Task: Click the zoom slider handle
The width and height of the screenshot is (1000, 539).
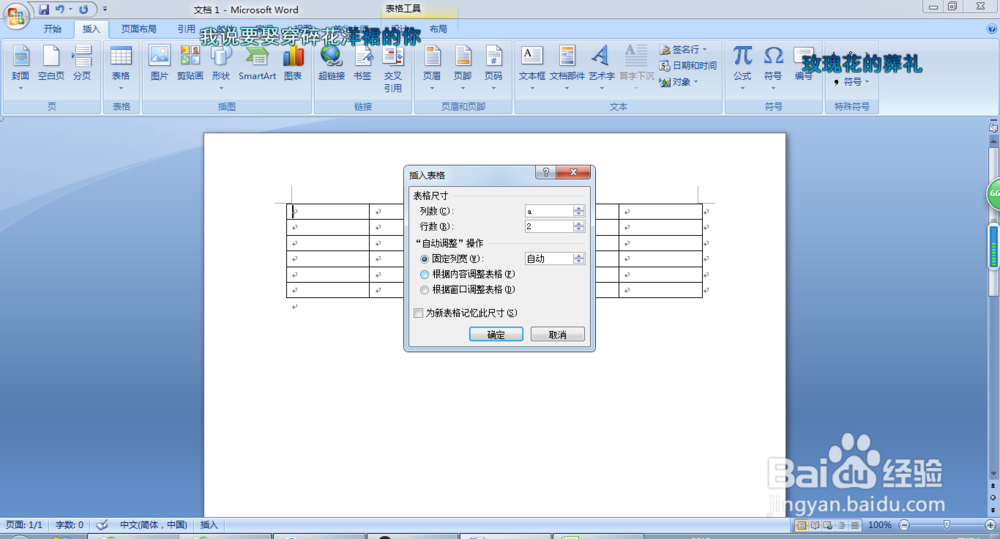Action: 946,524
